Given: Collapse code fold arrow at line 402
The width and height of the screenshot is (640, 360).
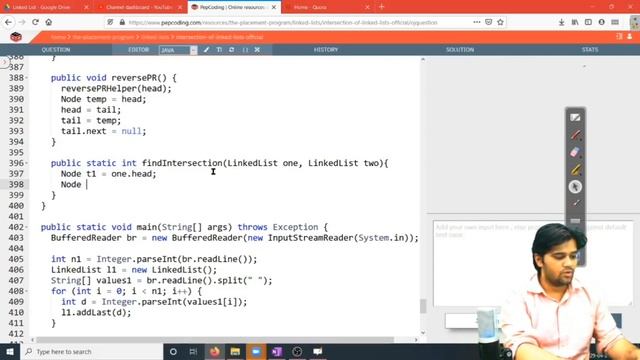Looking at the screenshot, I should tap(27, 227).
